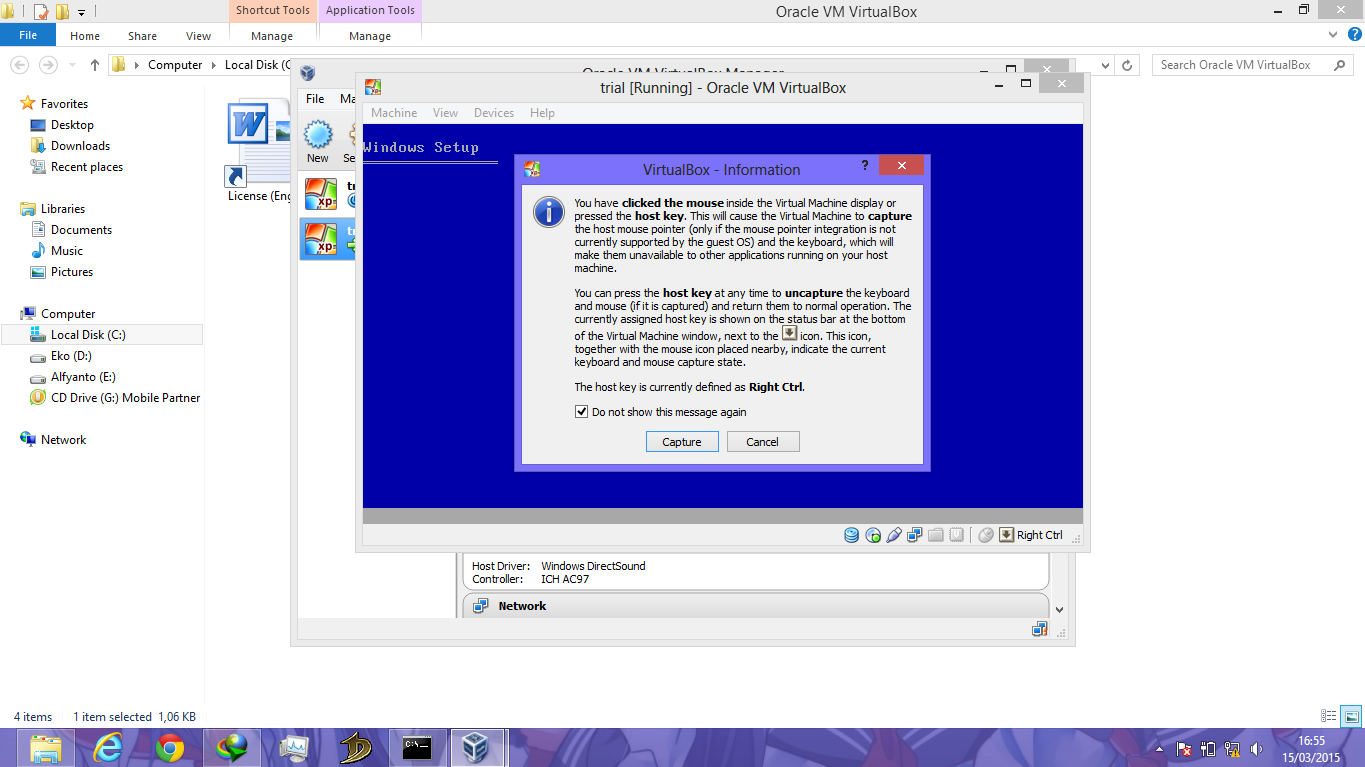The height and width of the screenshot is (767, 1365).
Task: Open the View menu in VM window
Action: [446, 113]
